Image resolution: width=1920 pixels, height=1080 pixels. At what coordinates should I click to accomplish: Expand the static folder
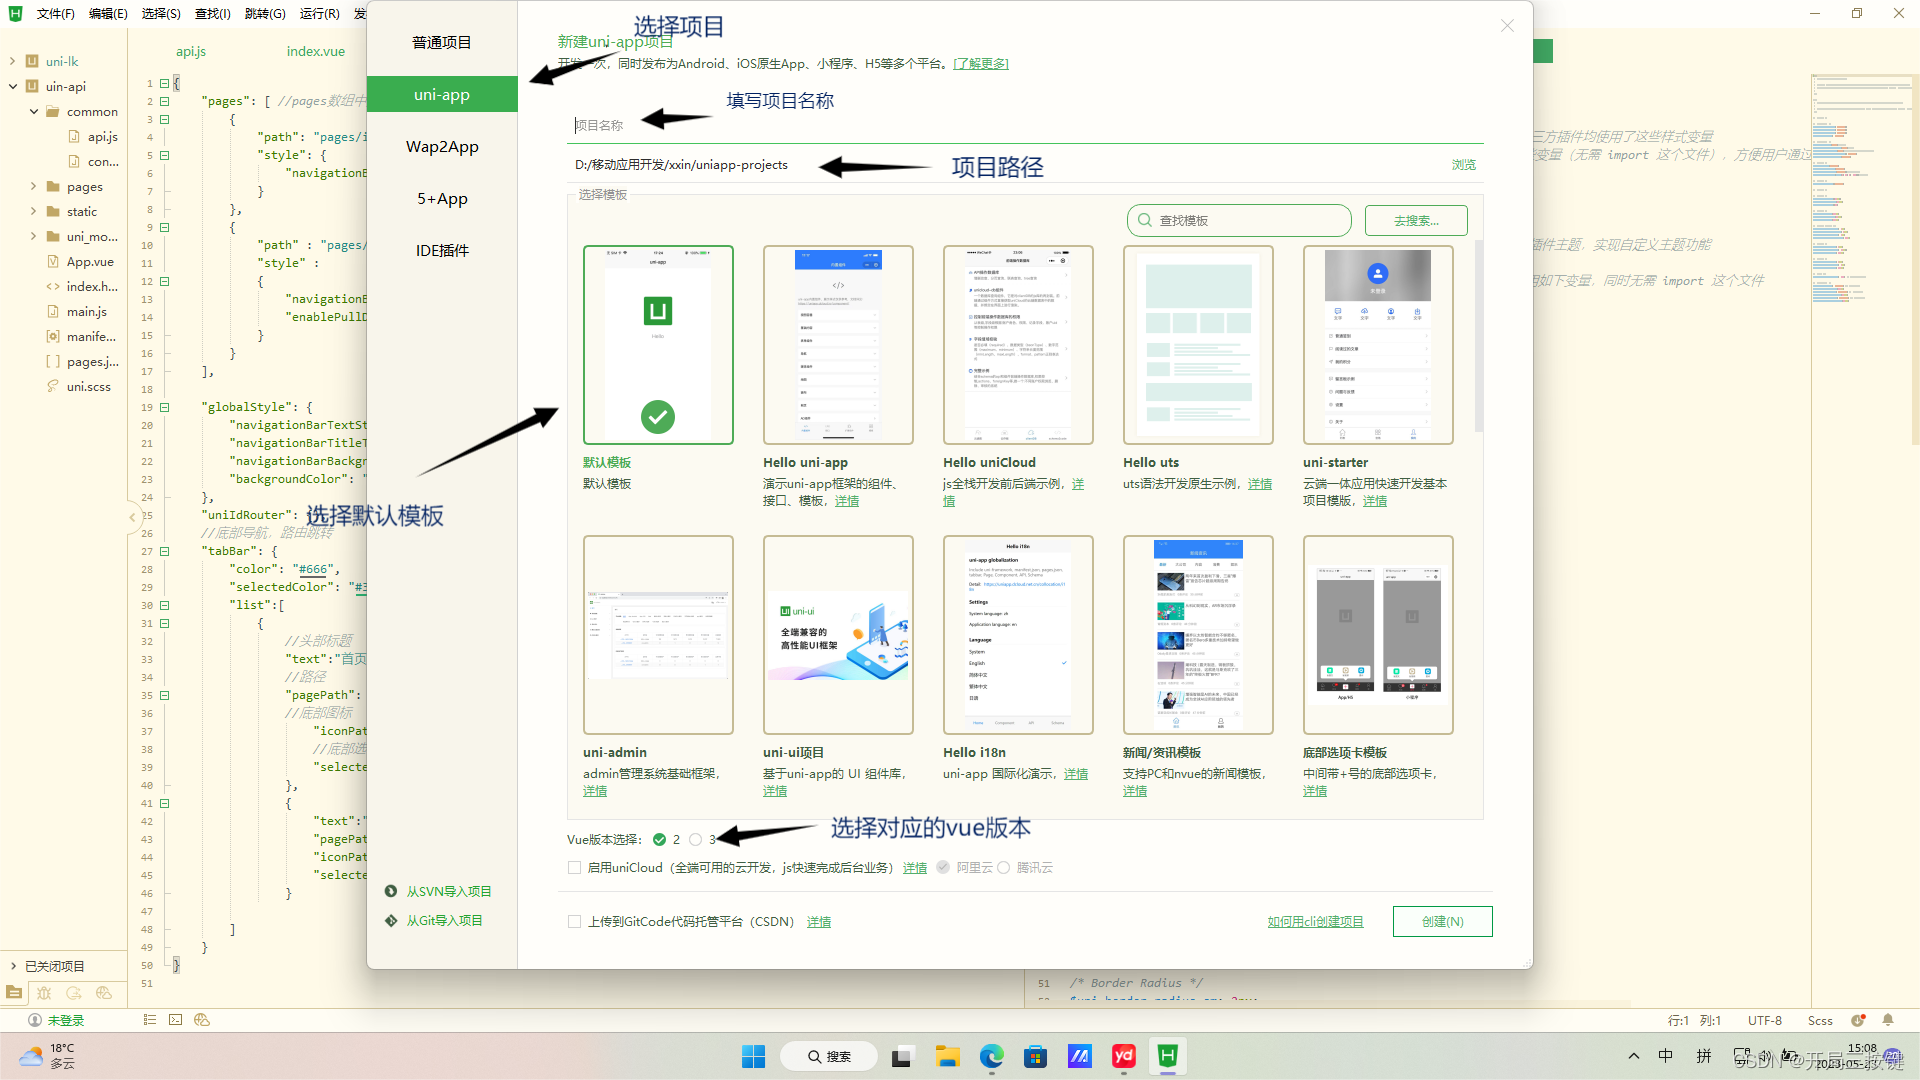(x=34, y=211)
